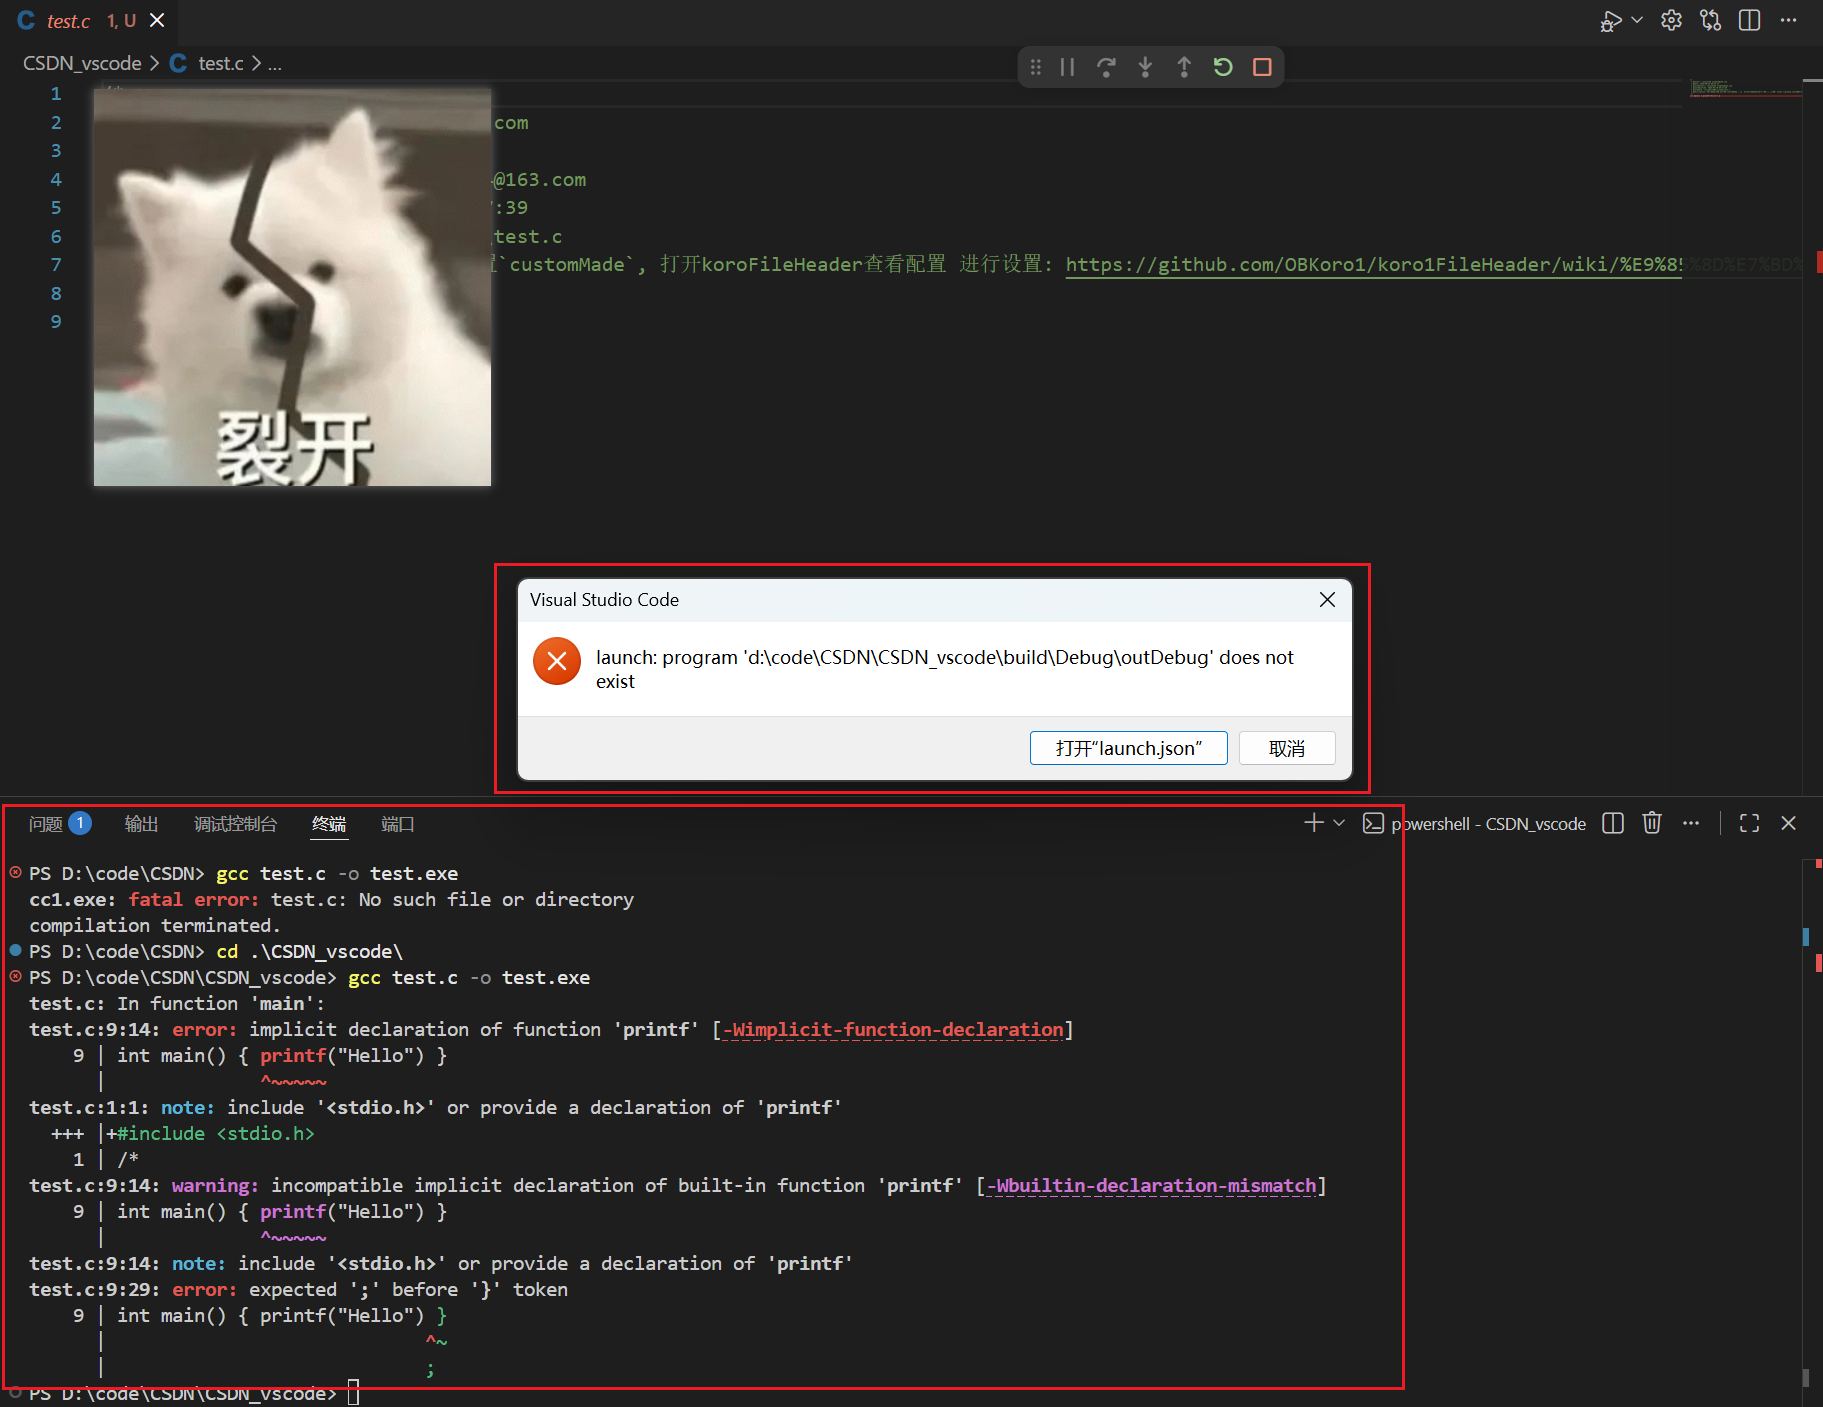This screenshot has width=1823, height=1407.
Task: Maximize the terminal panel size
Action: [1749, 823]
